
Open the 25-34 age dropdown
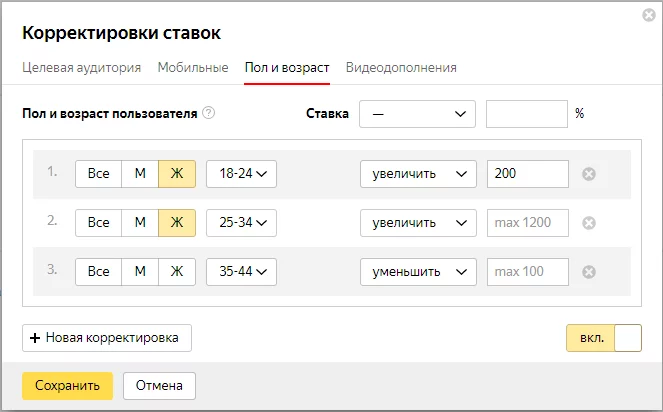(x=241, y=223)
